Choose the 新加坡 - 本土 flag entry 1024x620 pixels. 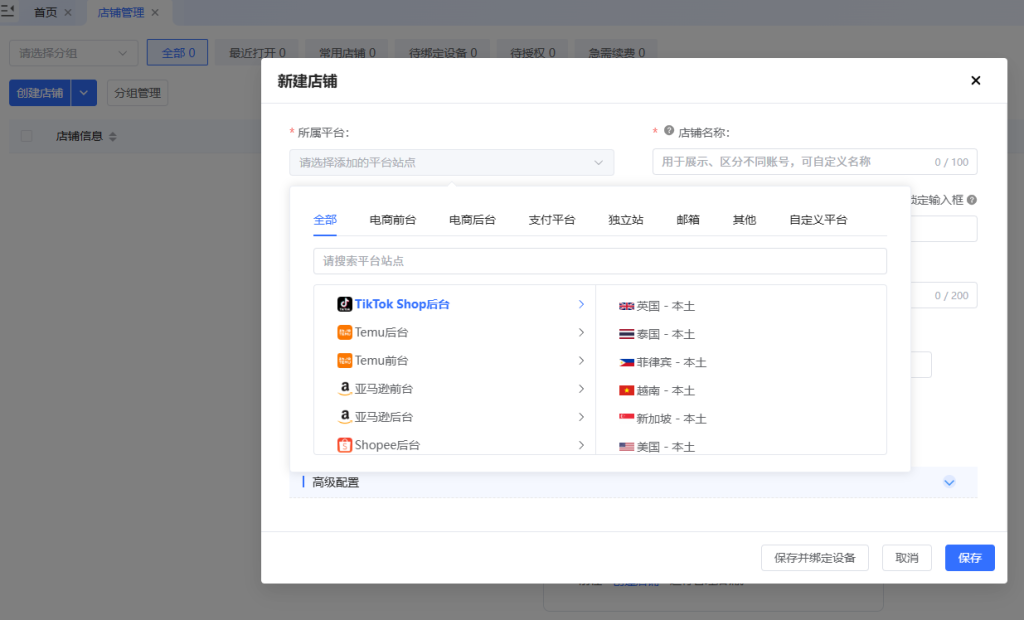coord(627,418)
